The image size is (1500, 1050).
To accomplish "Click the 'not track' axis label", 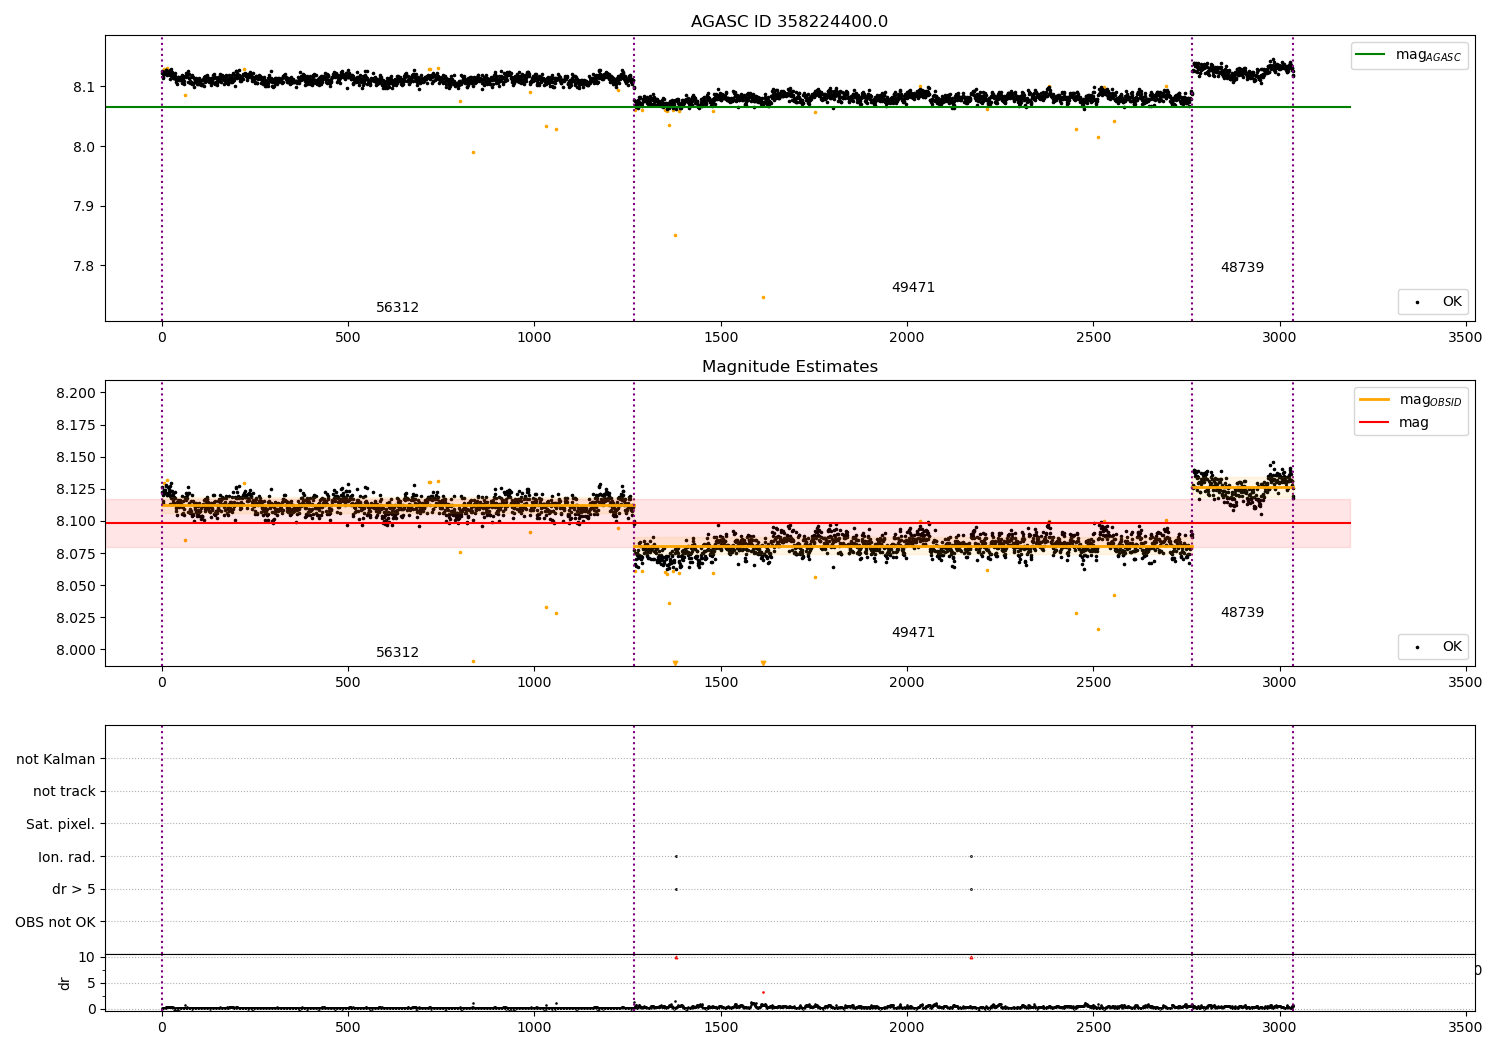I will 64,792.
